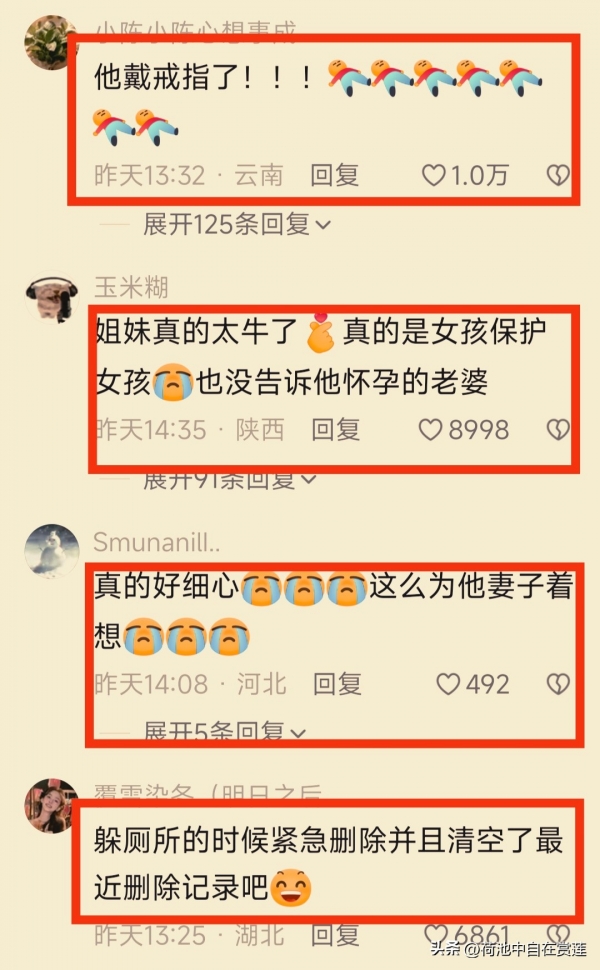Open the username Smunanill.. profile
The height and width of the screenshot is (970, 600).
point(156,543)
